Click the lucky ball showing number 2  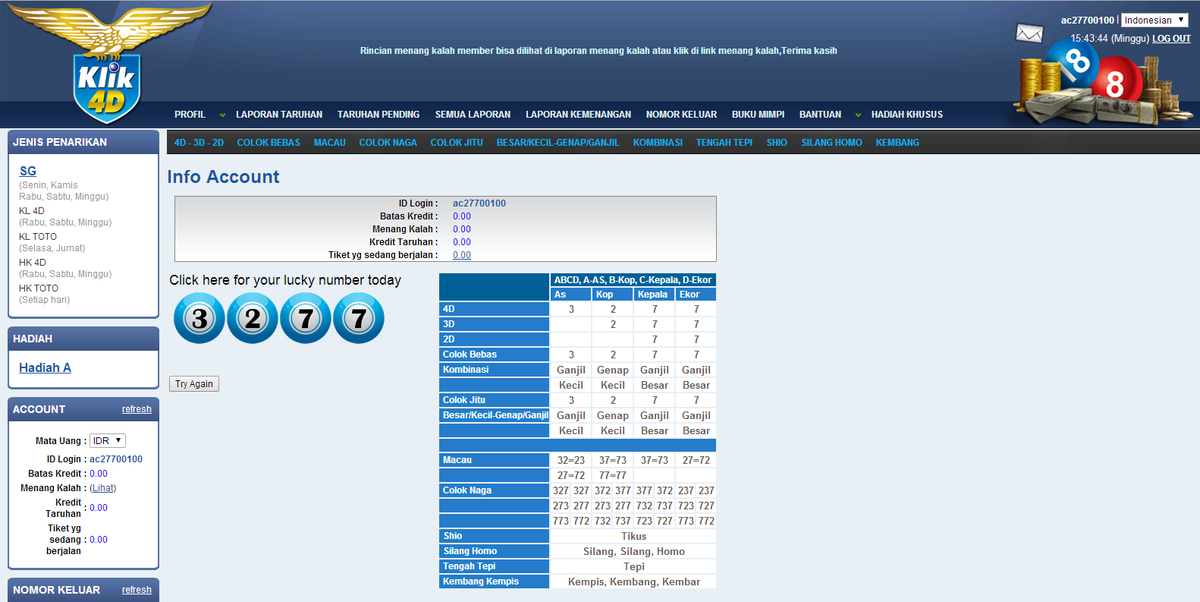(252, 319)
